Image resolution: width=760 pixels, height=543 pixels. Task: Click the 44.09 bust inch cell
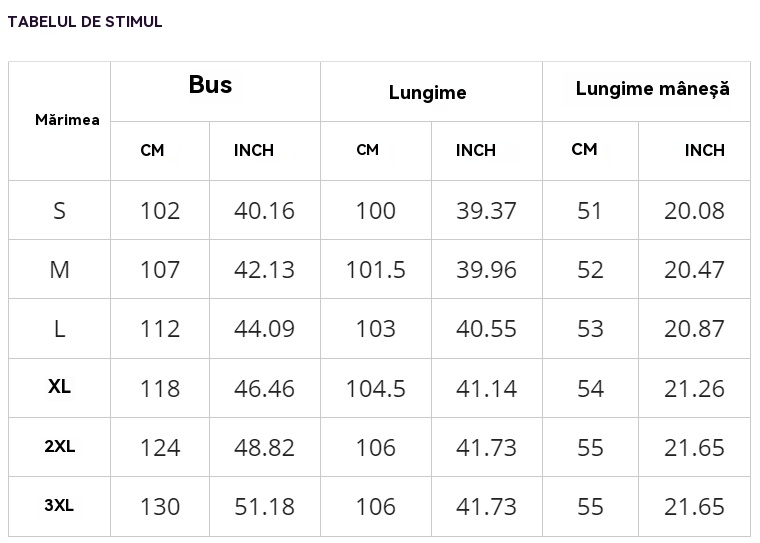pyautogui.click(x=264, y=329)
